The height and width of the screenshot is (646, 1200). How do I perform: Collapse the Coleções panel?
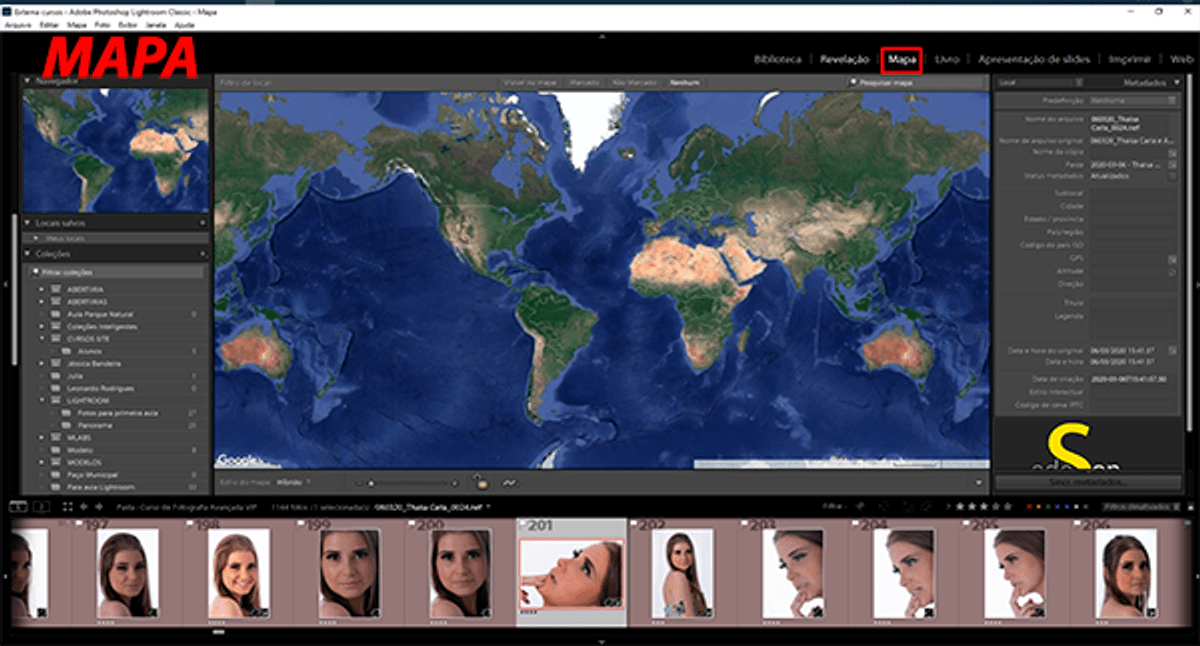click(x=28, y=254)
